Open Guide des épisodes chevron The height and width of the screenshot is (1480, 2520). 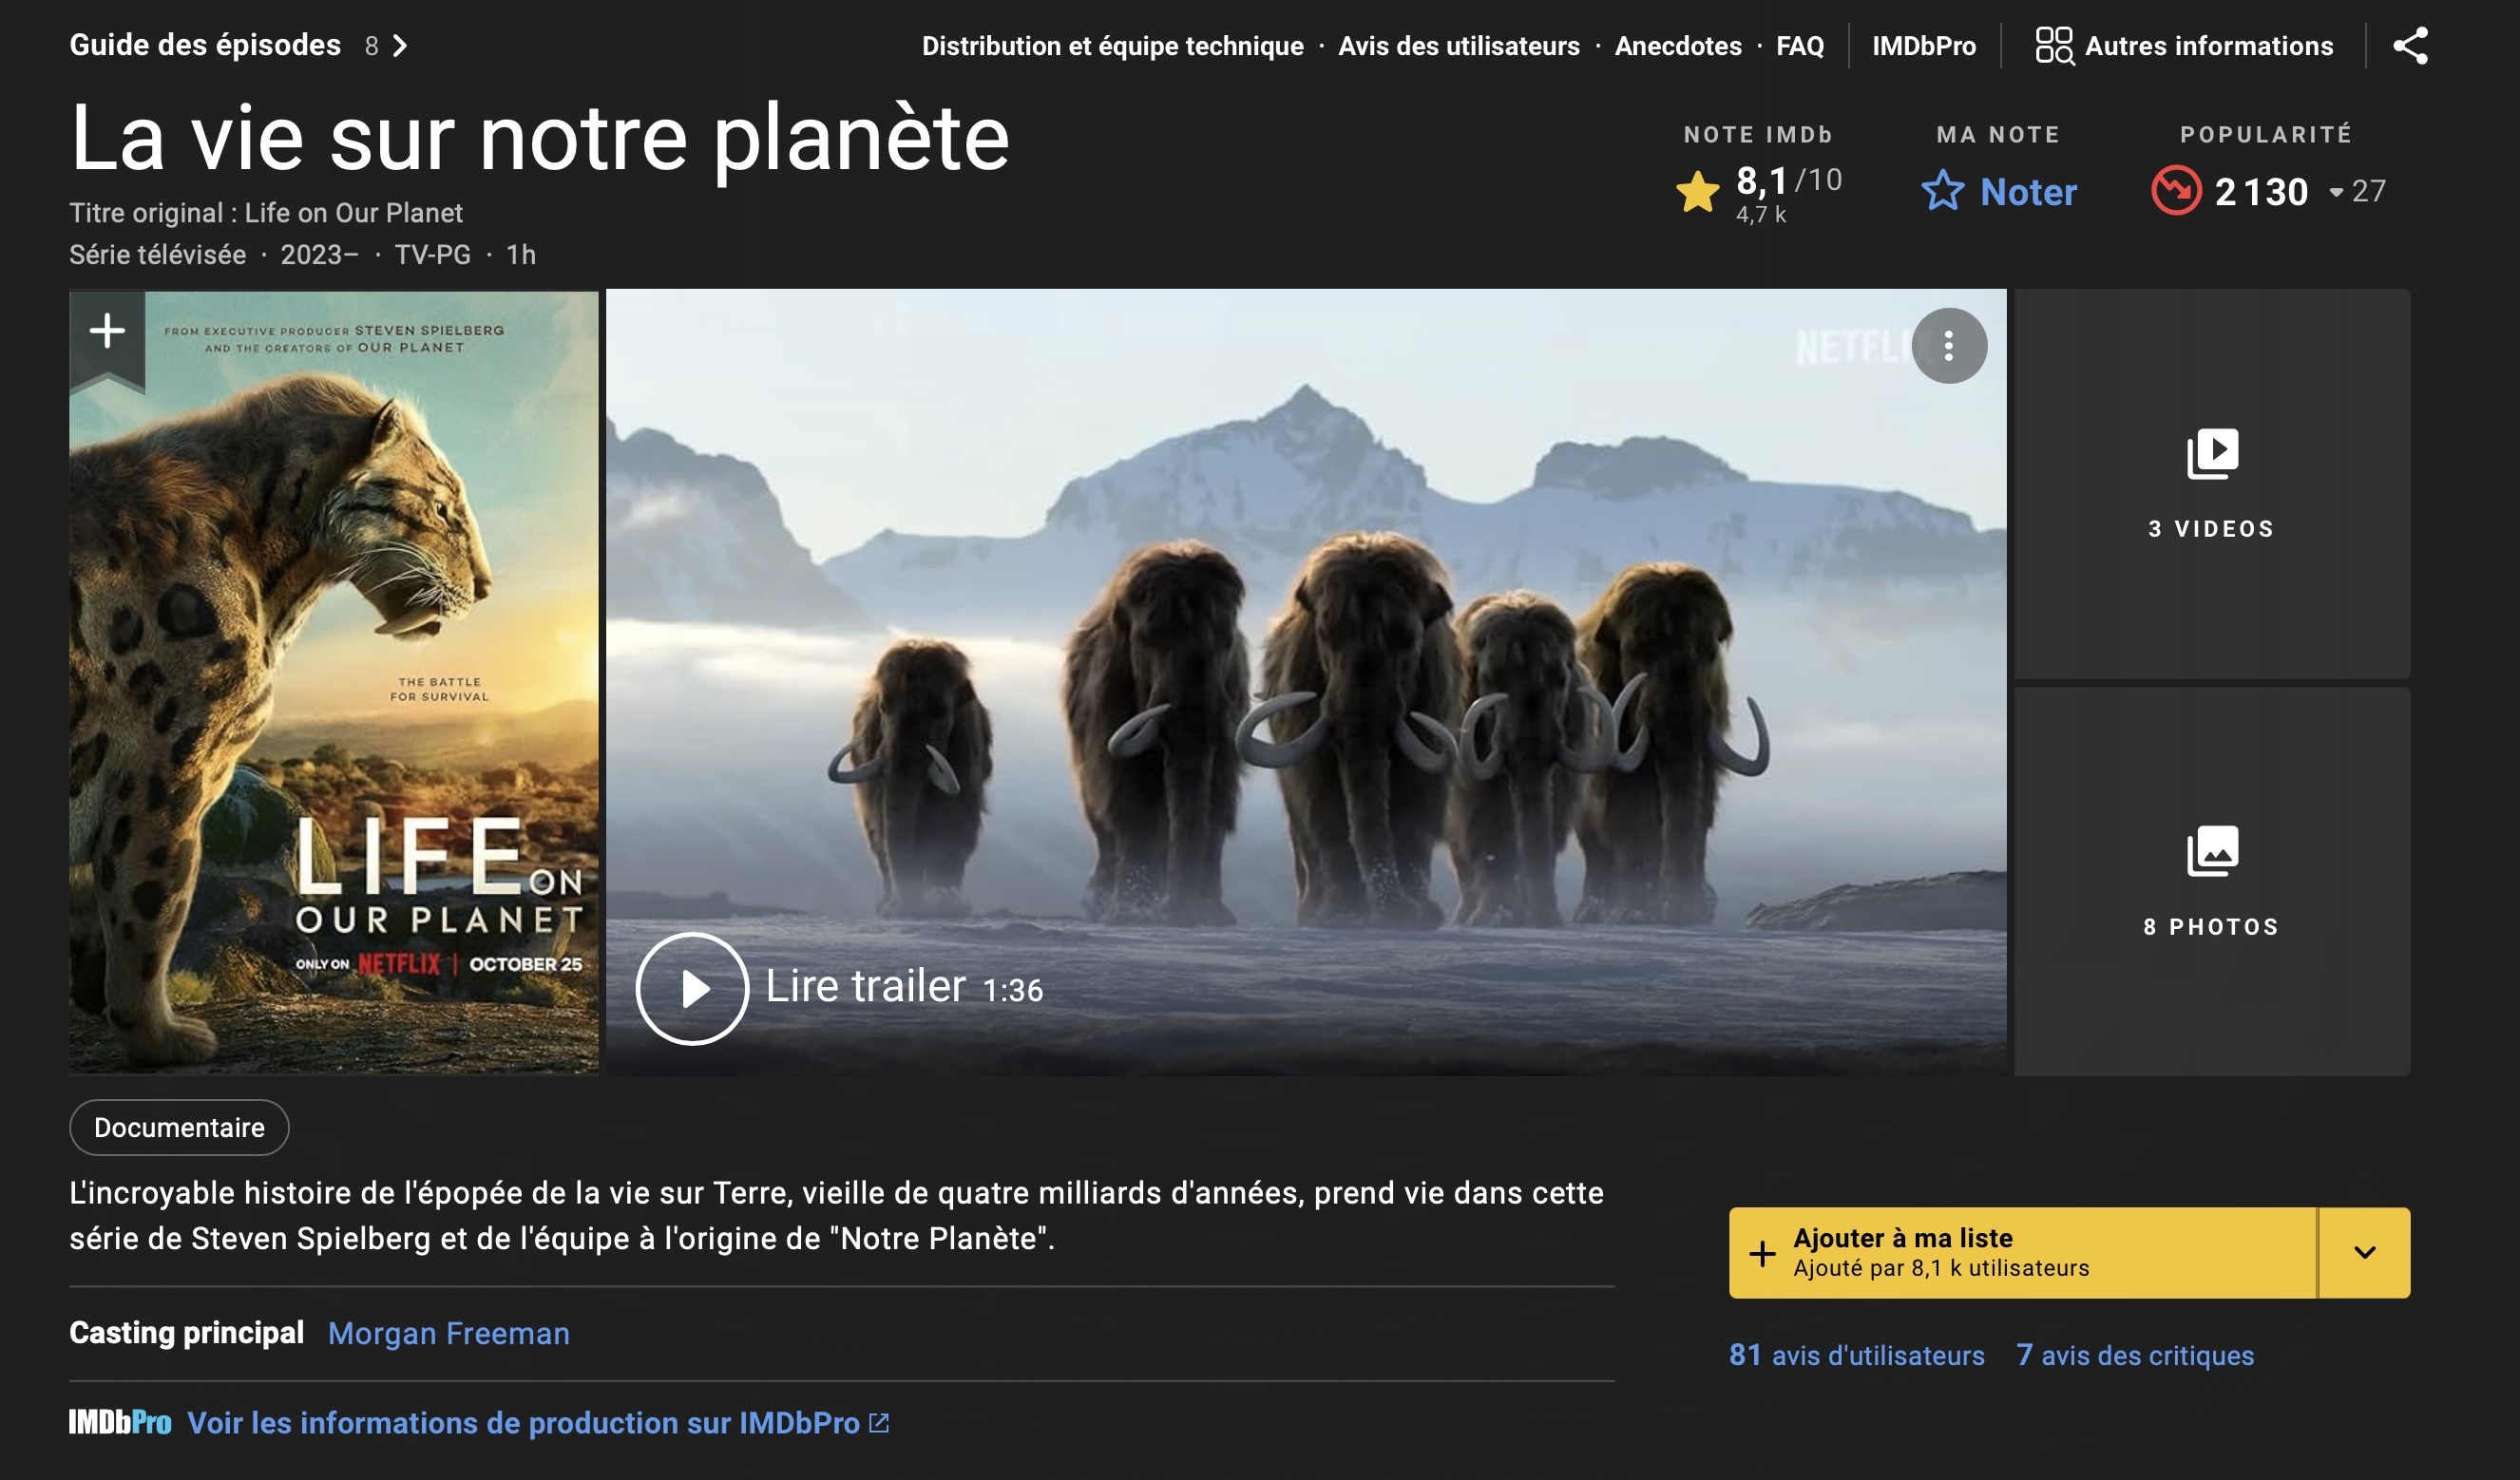pos(400,46)
